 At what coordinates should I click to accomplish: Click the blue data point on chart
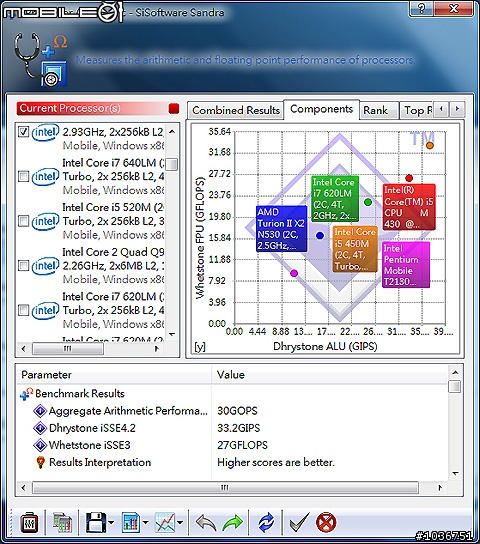click(320, 236)
